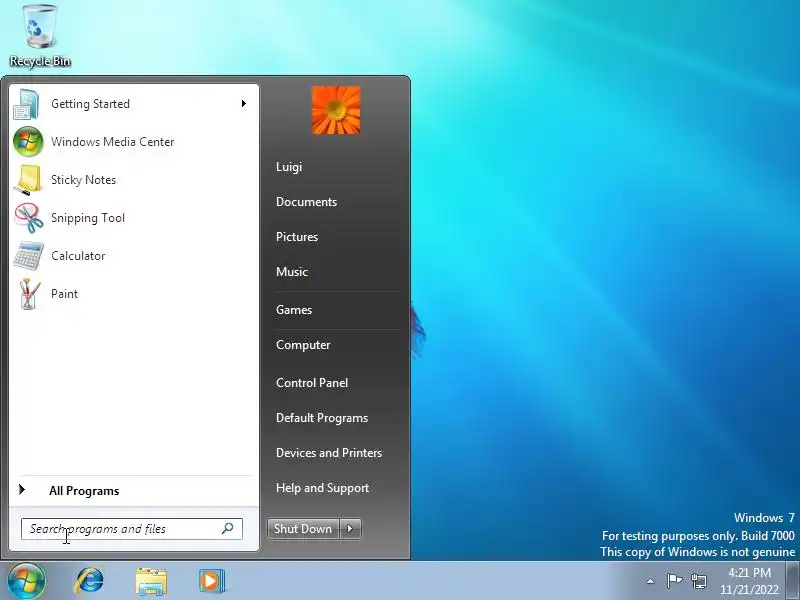Click the Calculator icon
Viewport: 800px width, 600px height.
pyautogui.click(x=29, y=256)
